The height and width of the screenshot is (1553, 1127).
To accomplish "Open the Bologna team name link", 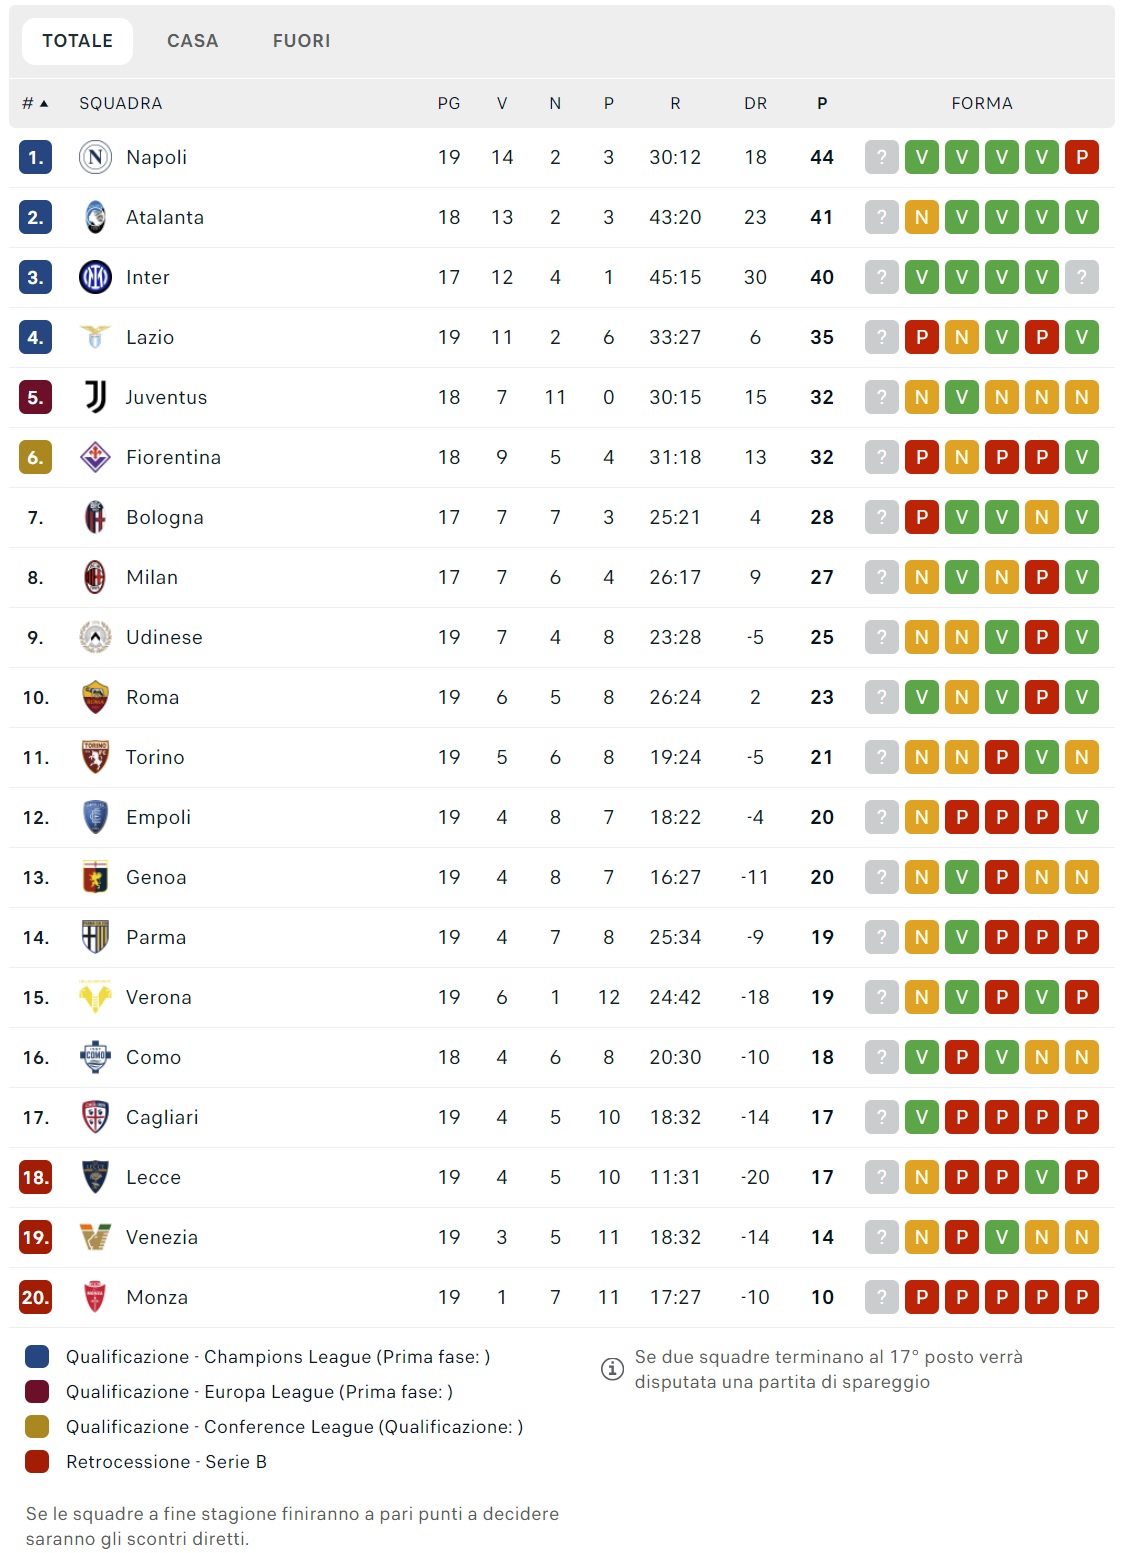I will (165, 517).
